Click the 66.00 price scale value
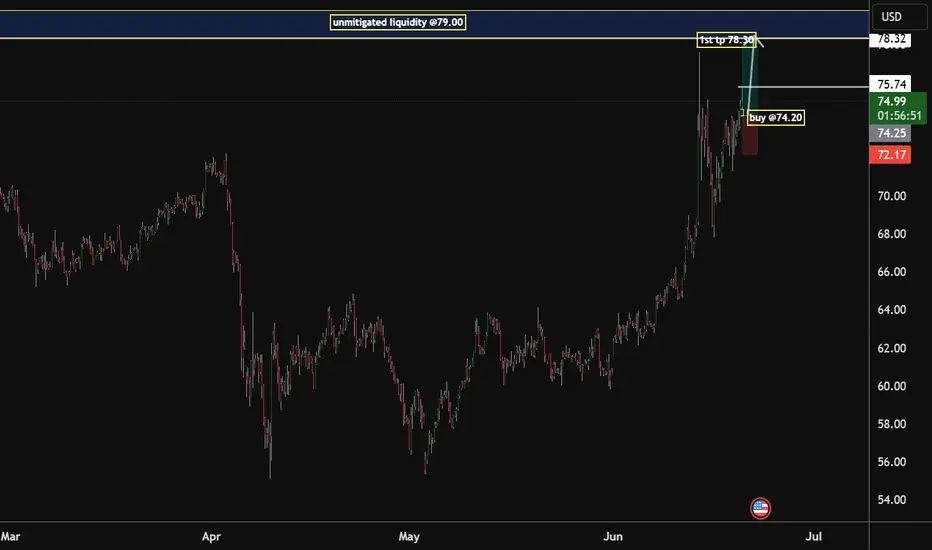932x550 pixels. tap(892, 272)
